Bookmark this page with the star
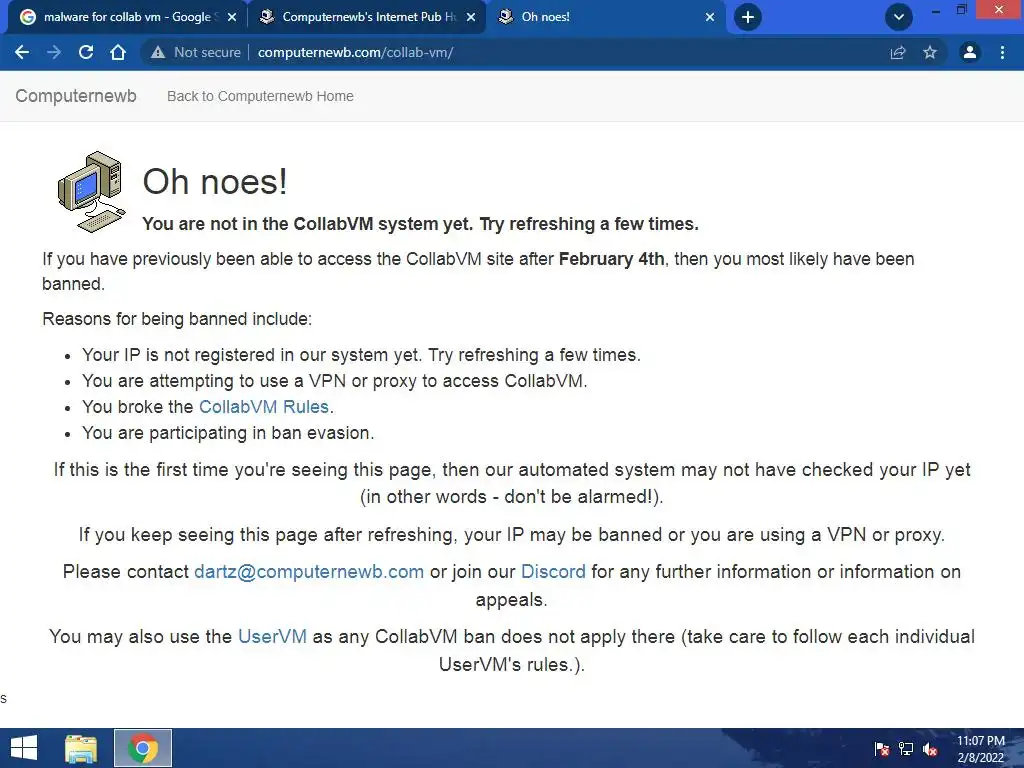This screenshot has width=1024, height=768. click(930, 52)
